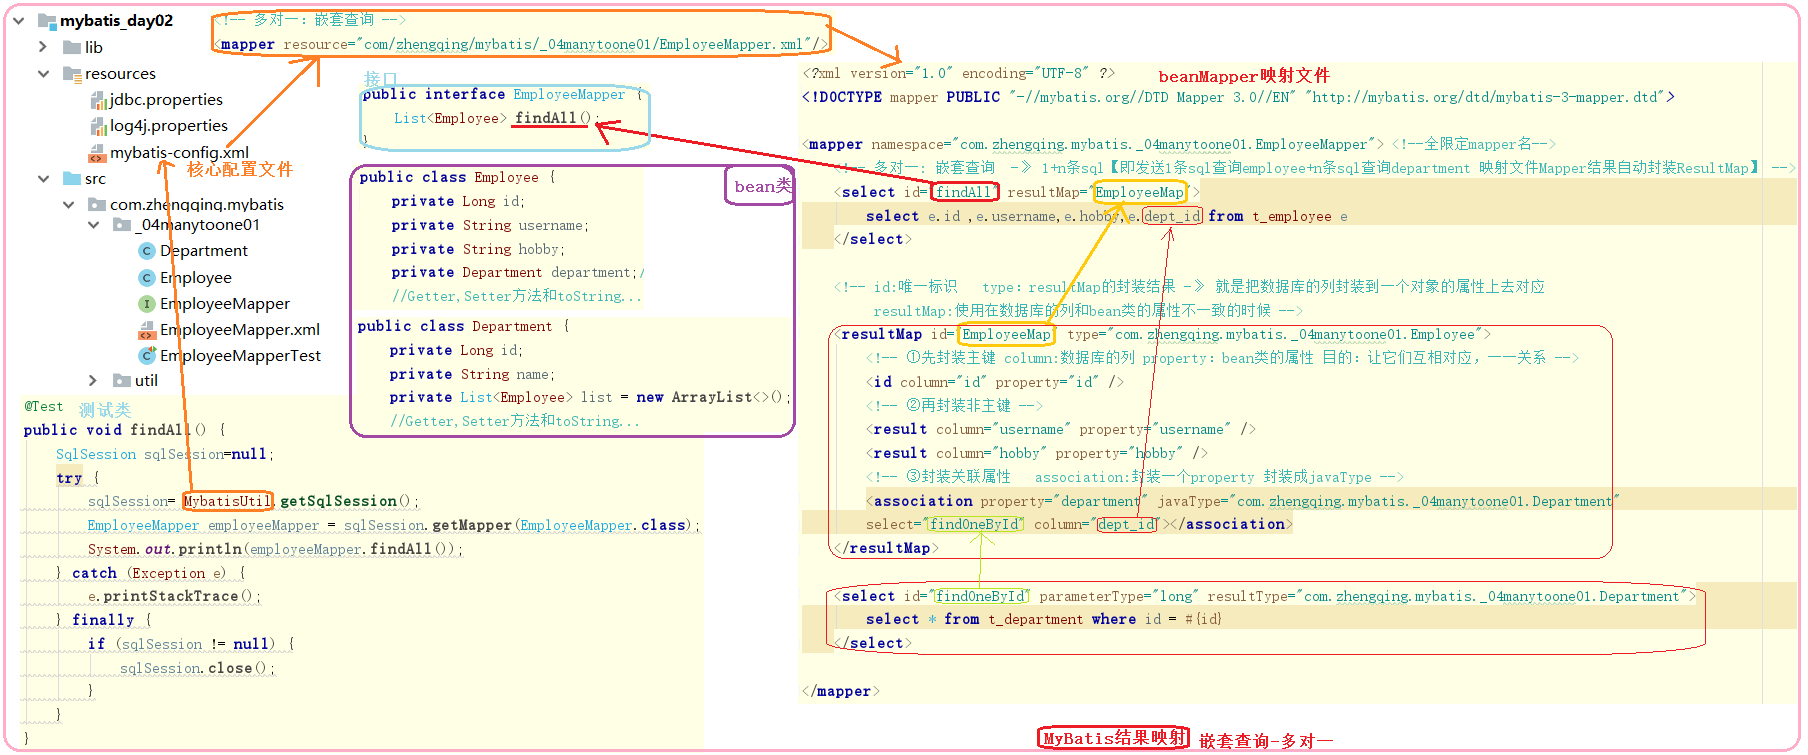Click e.printStackTrace() line
The height and width of the screenshot is (755, 1808).
(174, 596)
